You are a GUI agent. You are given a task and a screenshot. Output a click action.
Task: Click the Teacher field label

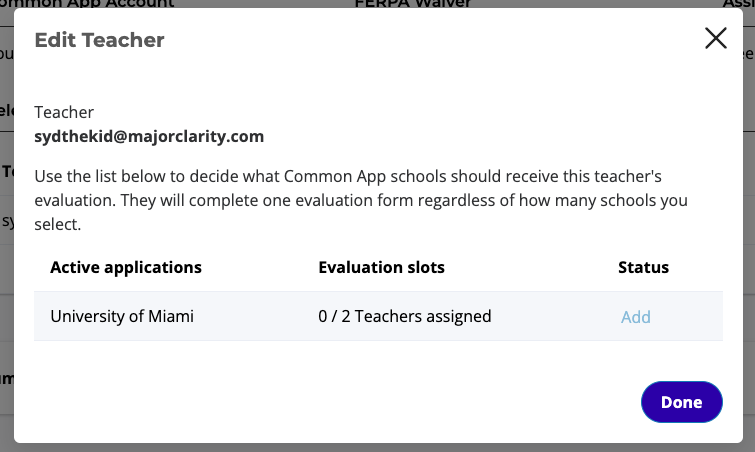click(x=64, y=112)
